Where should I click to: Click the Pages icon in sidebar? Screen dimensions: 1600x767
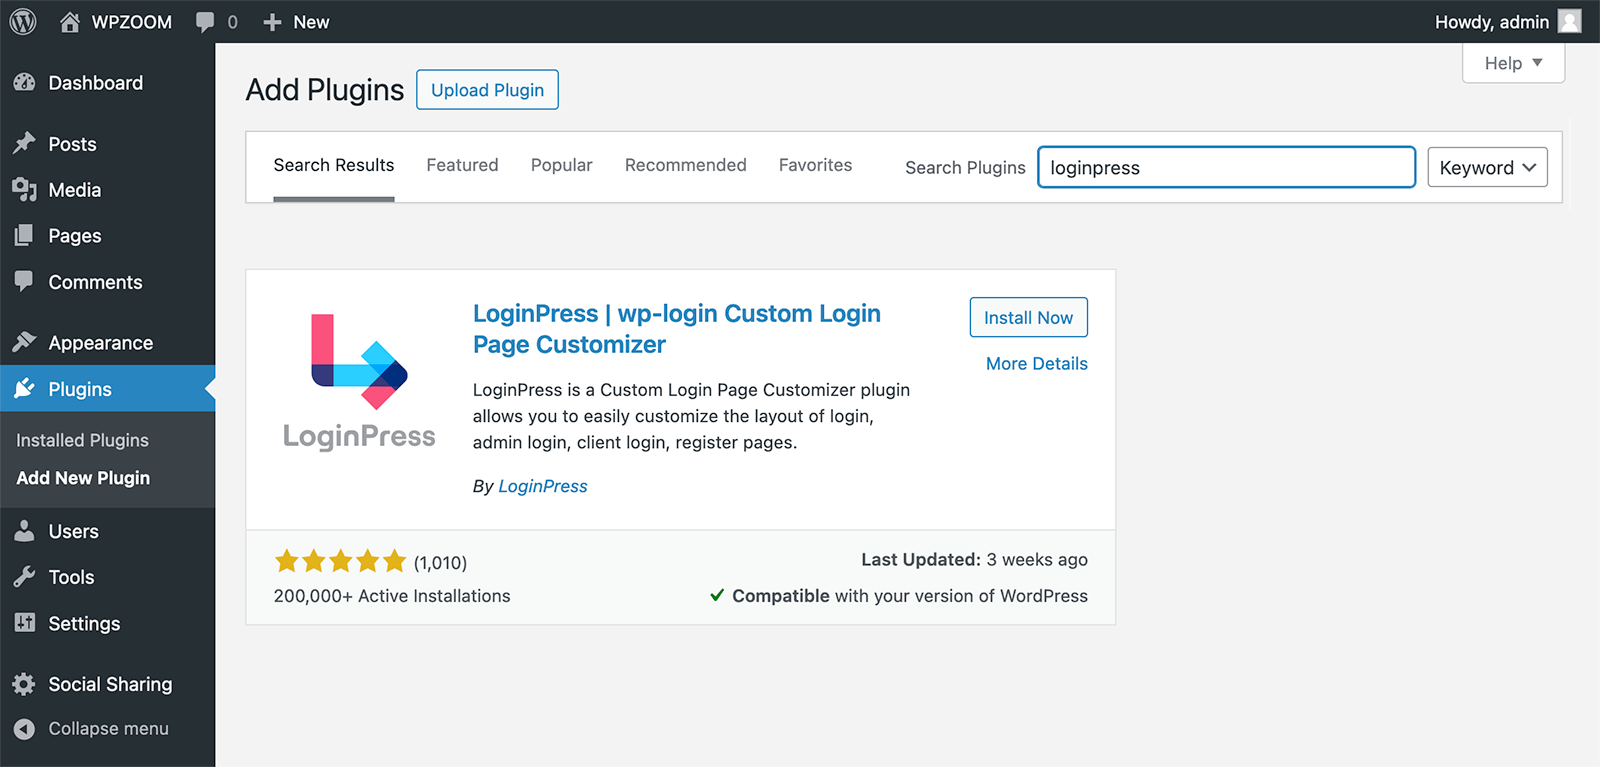(x=25, y=236)
